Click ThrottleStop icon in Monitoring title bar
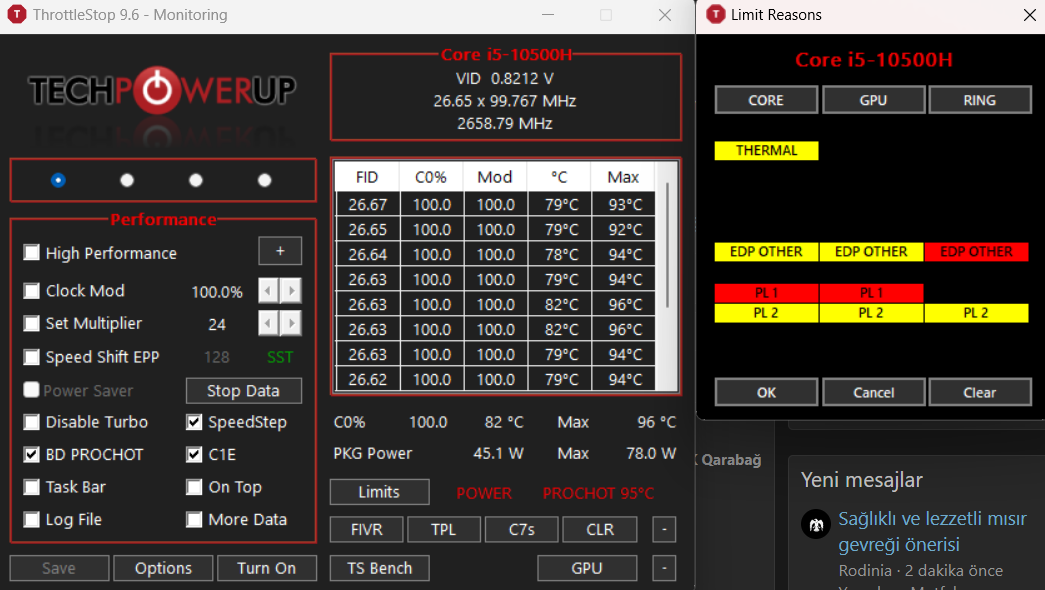Image resolution: width=1045 pixels, height=590 pixels. (17, 14)
